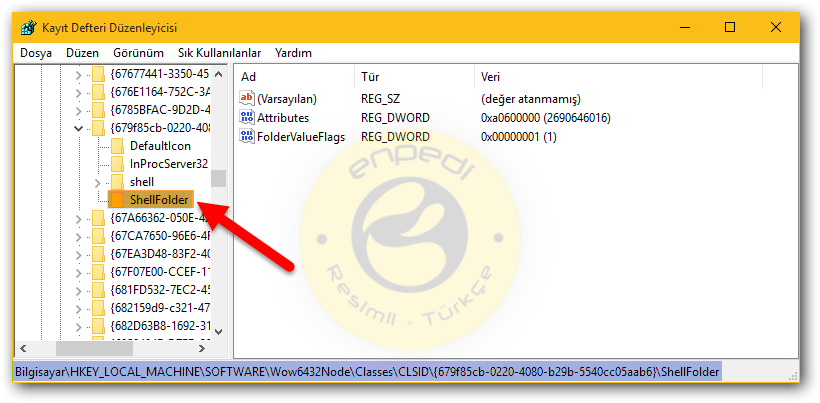Click the shell folder icon

(117, 182)
